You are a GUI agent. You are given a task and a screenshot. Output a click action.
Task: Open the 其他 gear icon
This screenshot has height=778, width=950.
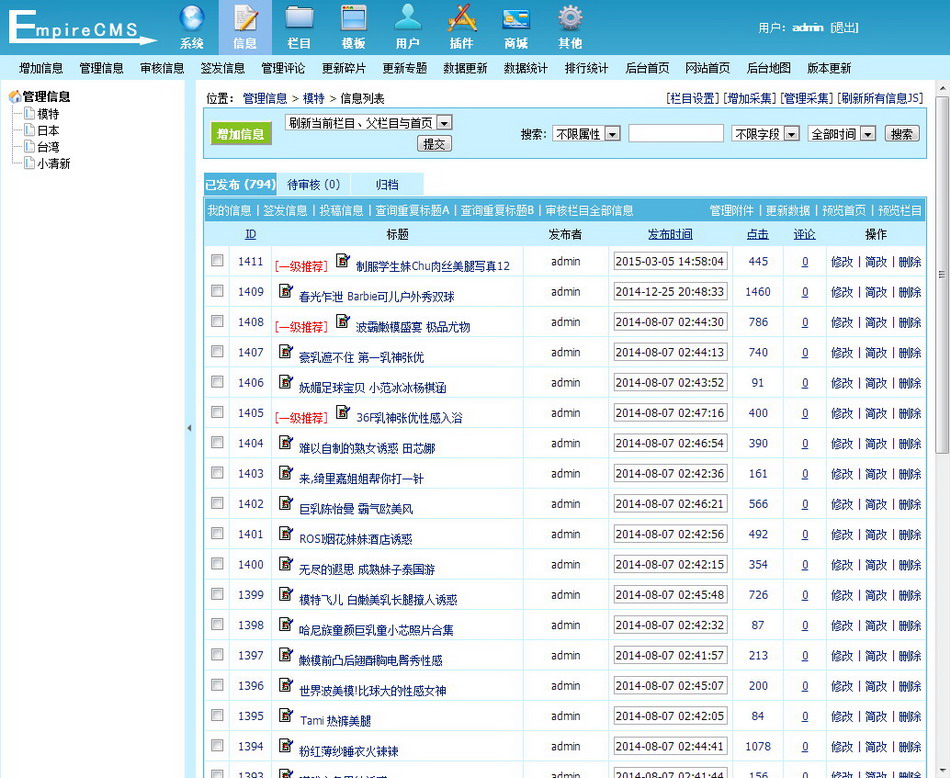tap(570, 19)
